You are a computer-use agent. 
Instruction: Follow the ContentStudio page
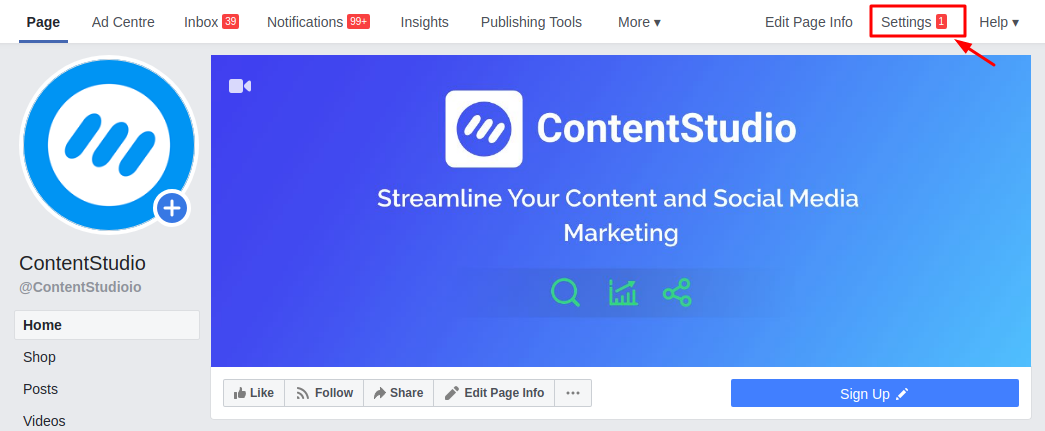coord(324,393)
